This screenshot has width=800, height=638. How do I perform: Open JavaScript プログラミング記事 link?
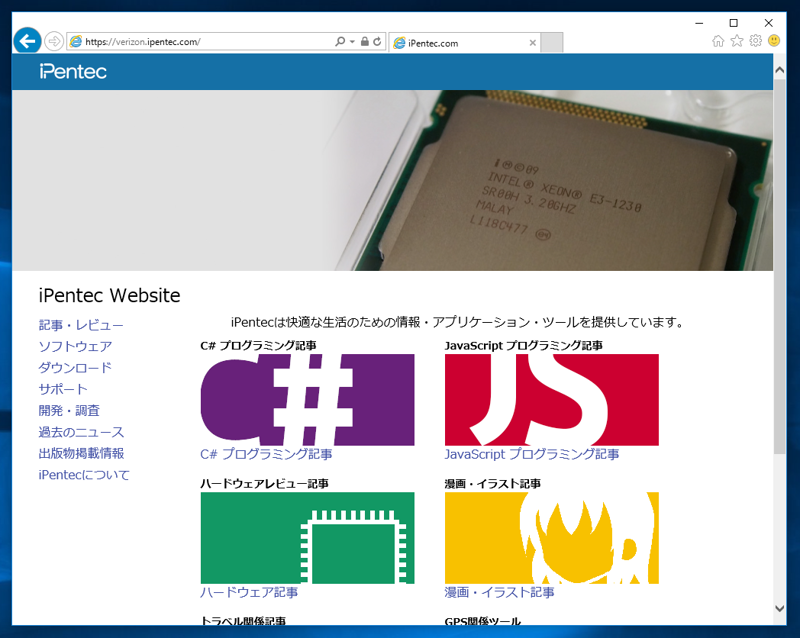coord(532,454)
